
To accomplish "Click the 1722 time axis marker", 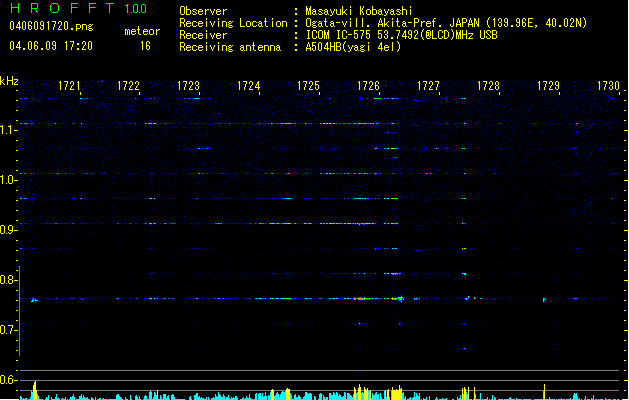I will click(128, 86).
